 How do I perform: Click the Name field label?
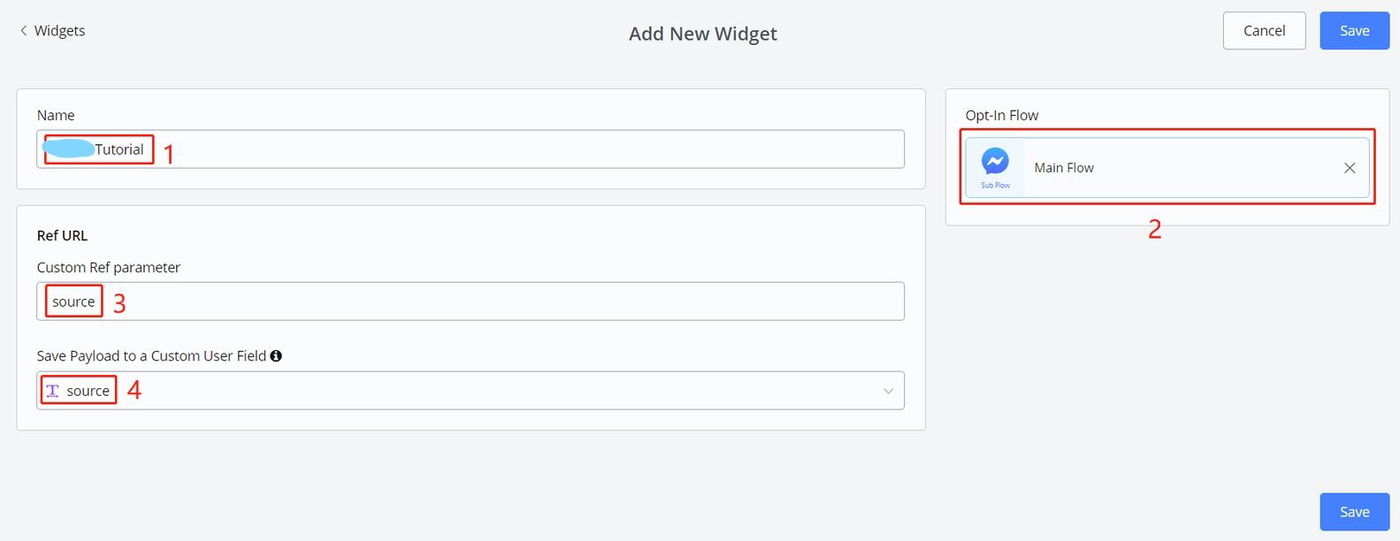click(56, 115)
